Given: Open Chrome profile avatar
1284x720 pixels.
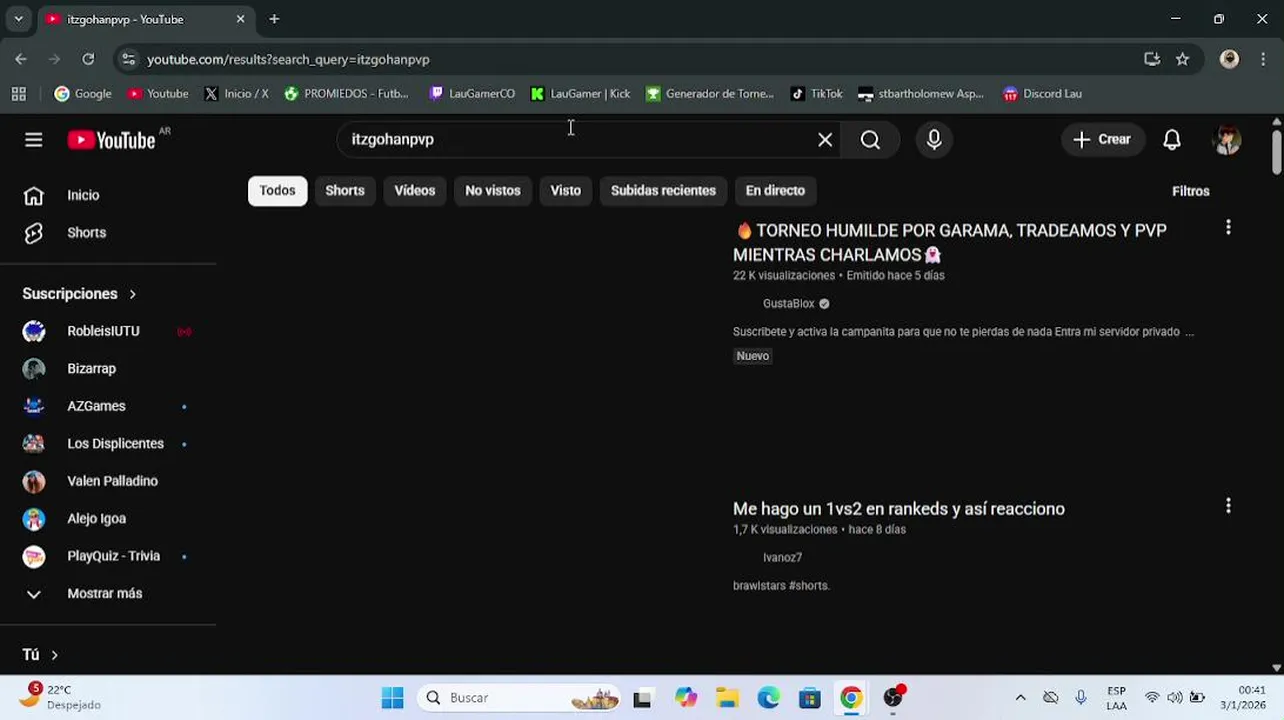Looking at the screenshot, I should (x=1229, y=59).
